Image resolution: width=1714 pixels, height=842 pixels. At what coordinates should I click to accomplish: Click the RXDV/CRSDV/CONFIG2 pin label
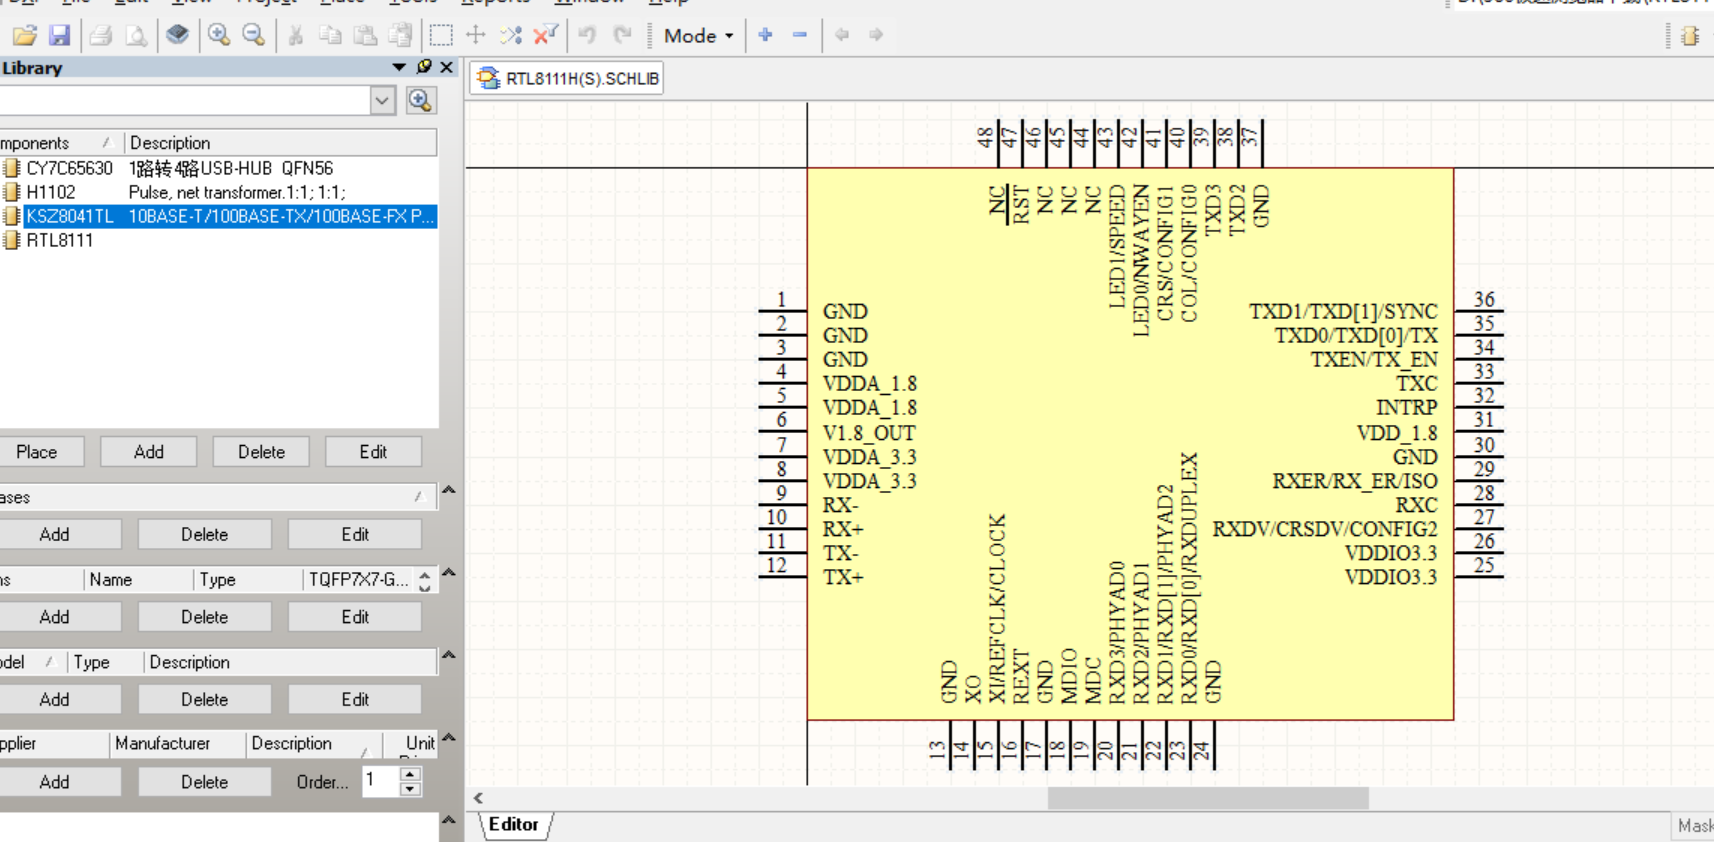coord(1325,529)
